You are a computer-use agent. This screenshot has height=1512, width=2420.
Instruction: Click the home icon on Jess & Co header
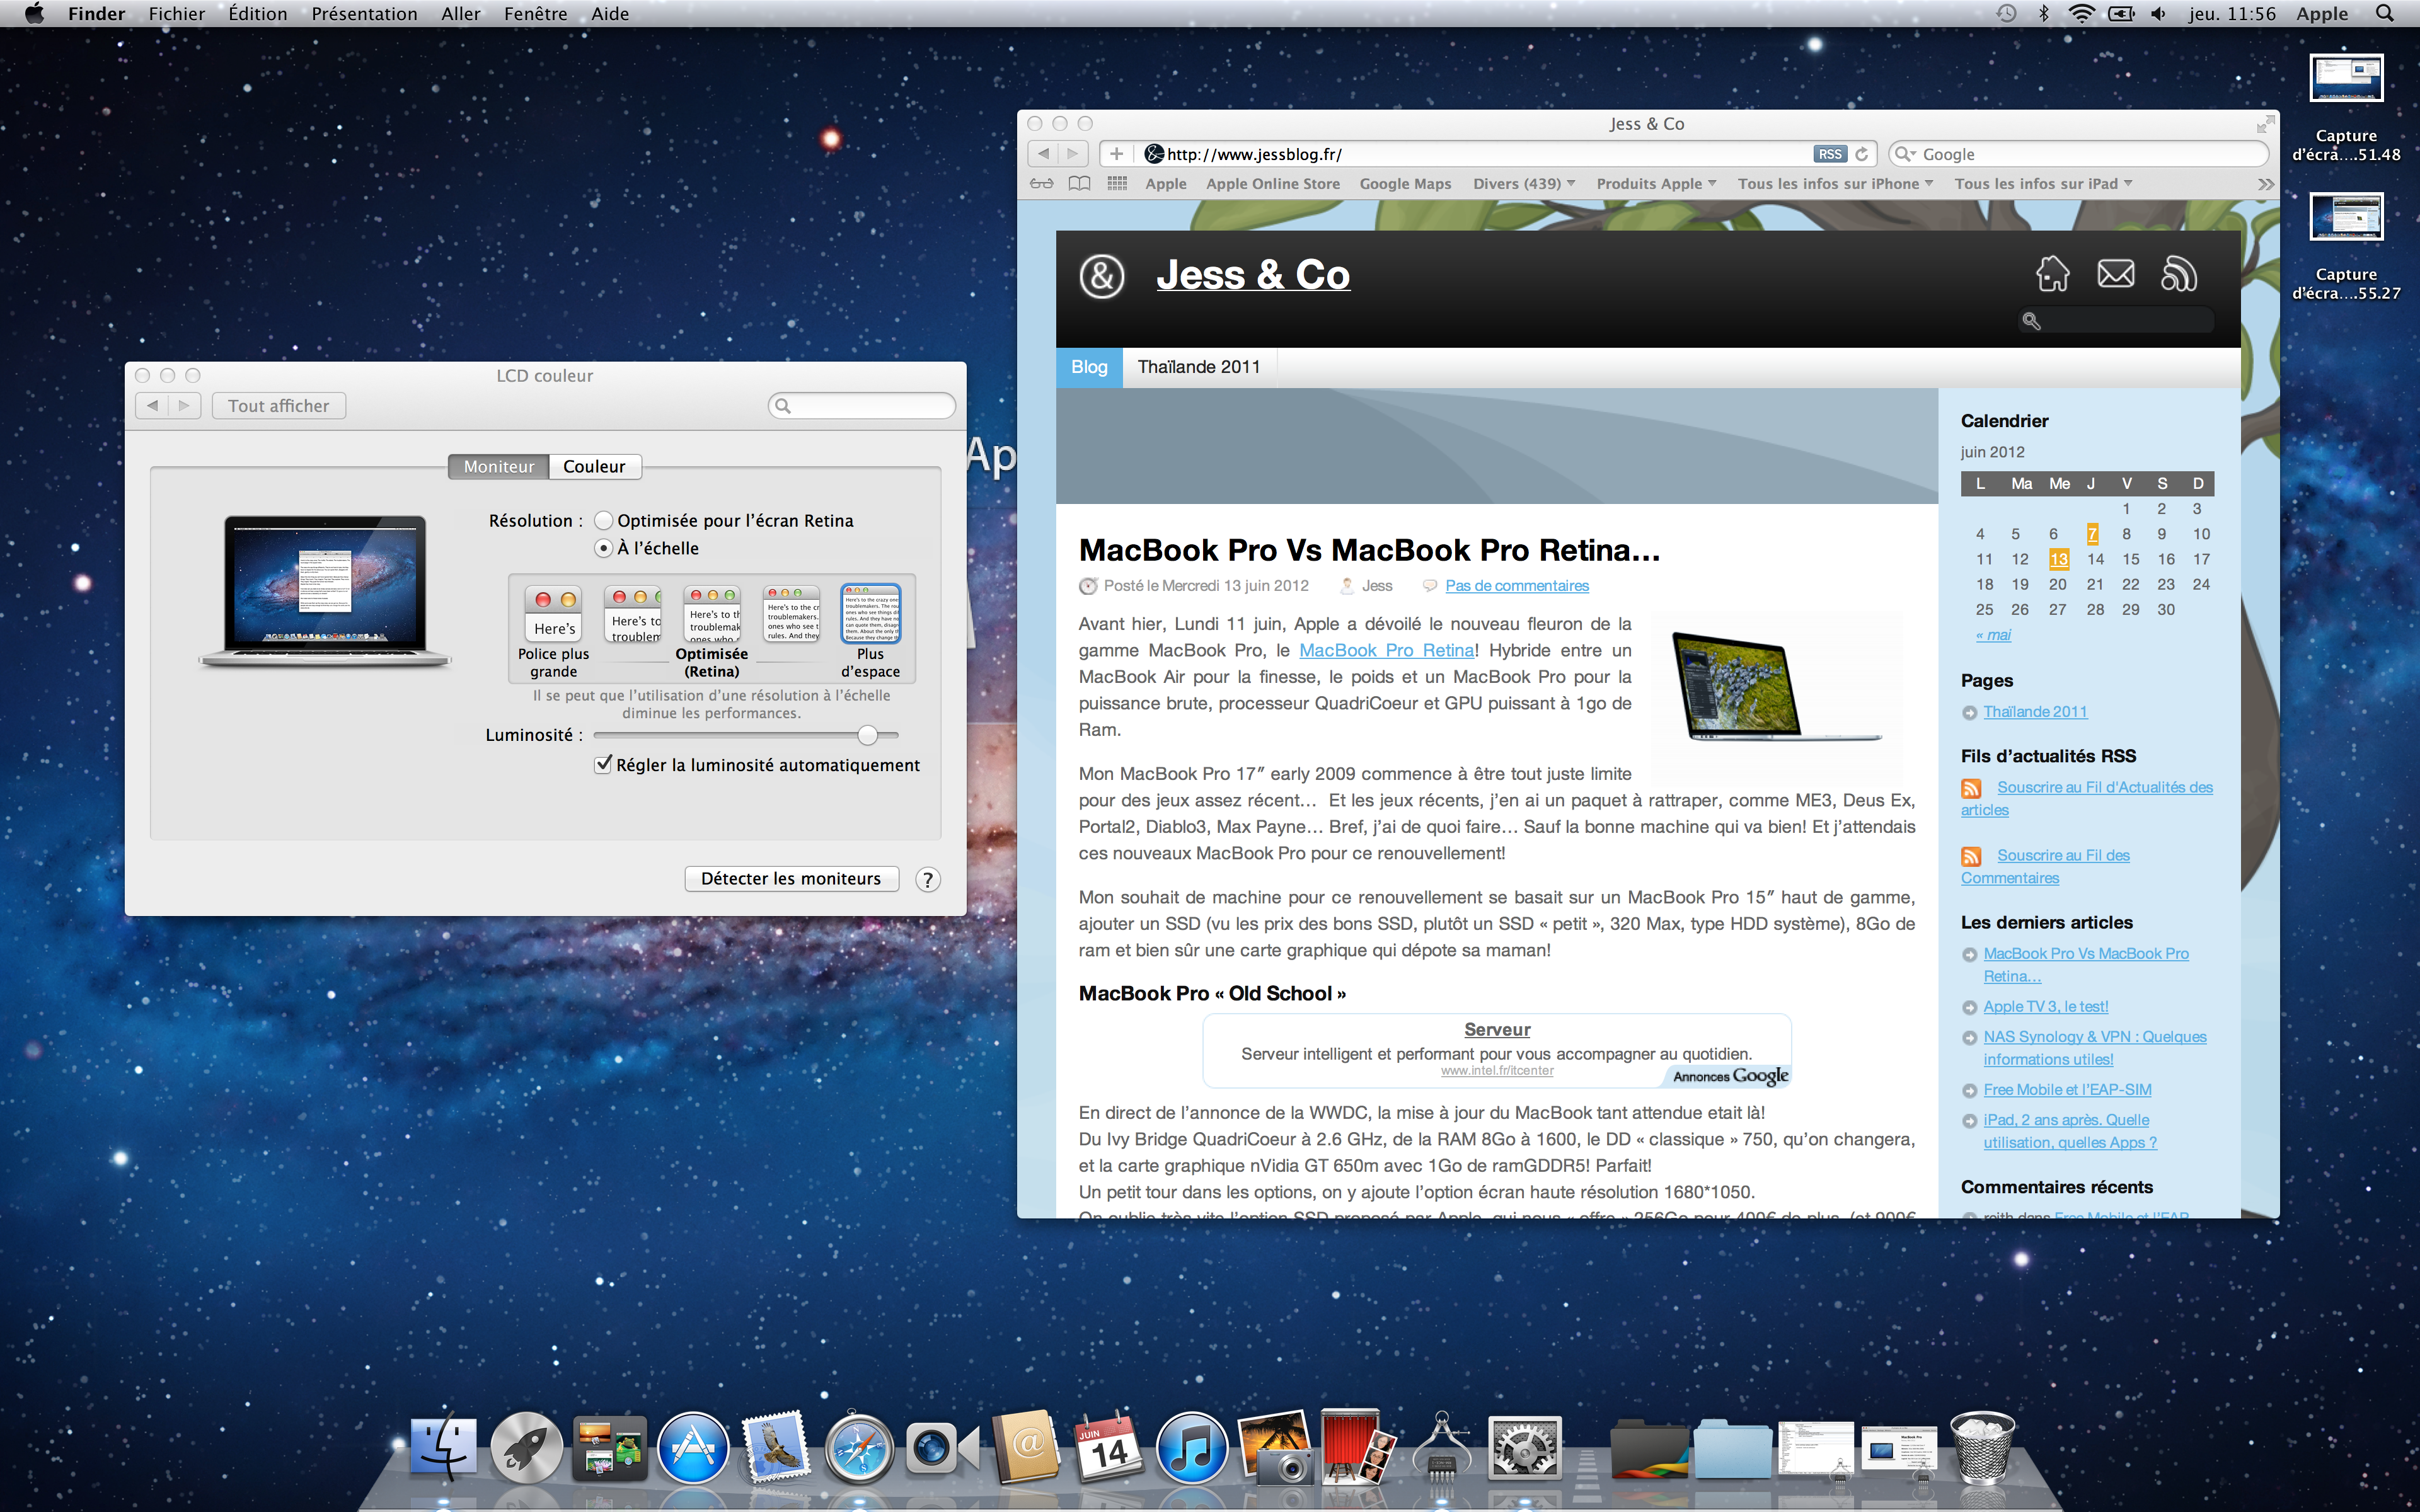point(2053,273)
